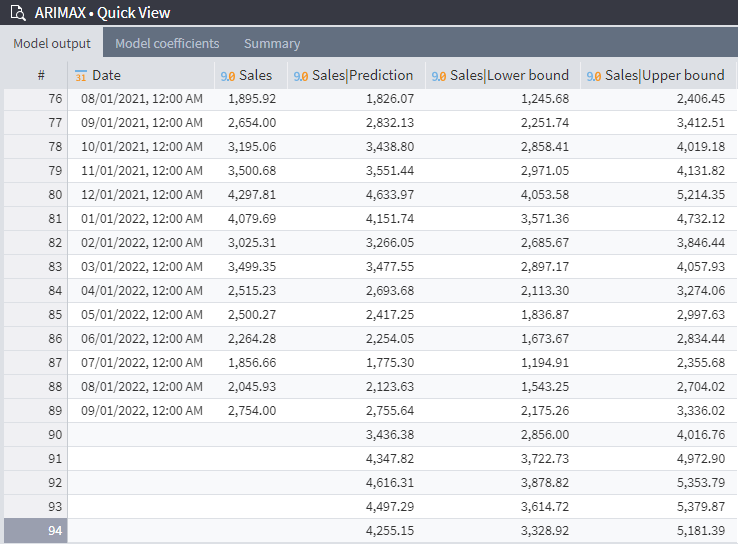The height and width of the screenshot is (544, 738).
Task: Click the date cell 02/01/2022, 12:00 AM
Action: [142, 243]
